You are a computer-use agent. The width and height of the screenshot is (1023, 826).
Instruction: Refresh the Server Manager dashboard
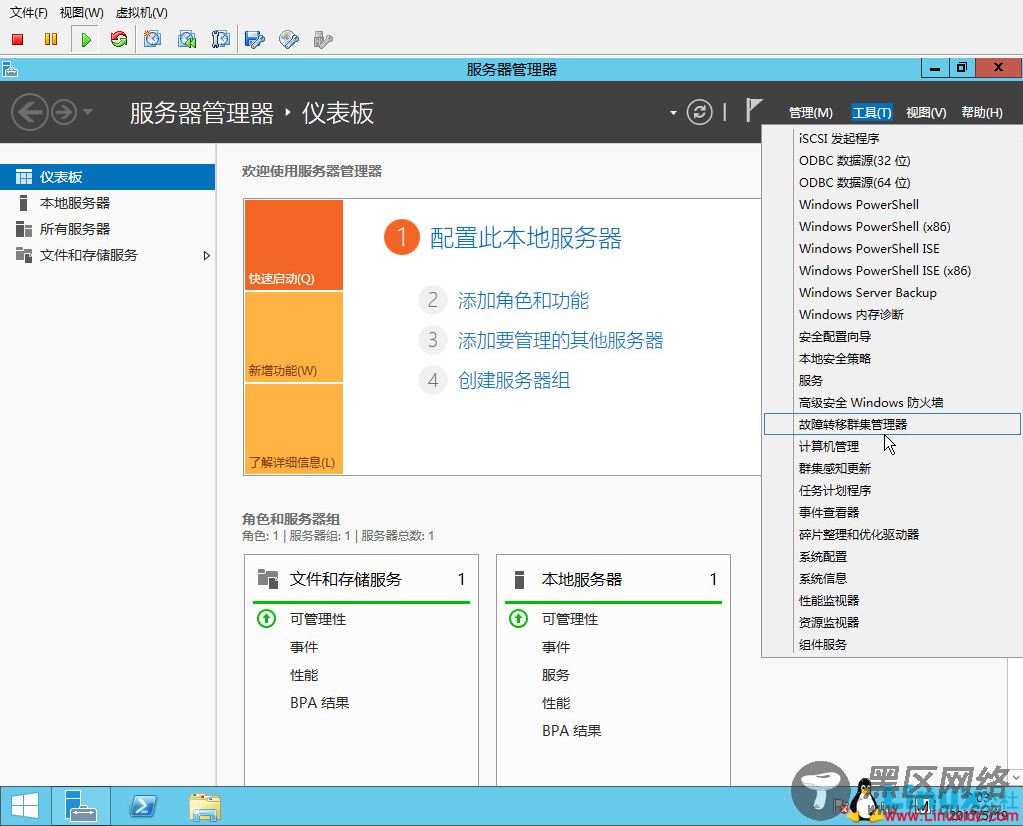(x=699, y=112)
